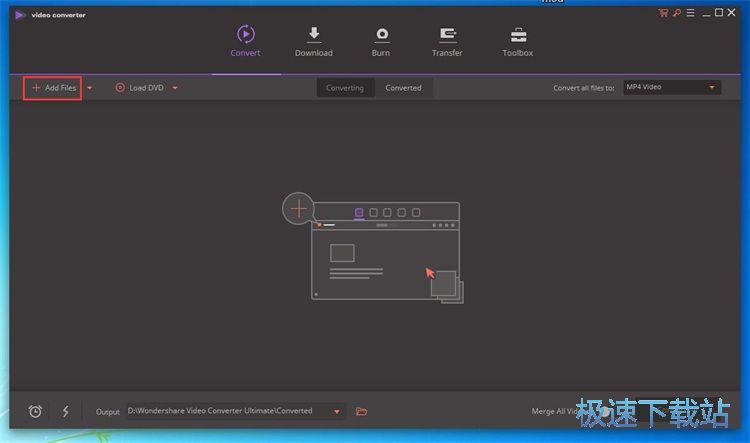Click the shopping cart icon
Viewport: 750px width, 443px height.
pos(663,13)
